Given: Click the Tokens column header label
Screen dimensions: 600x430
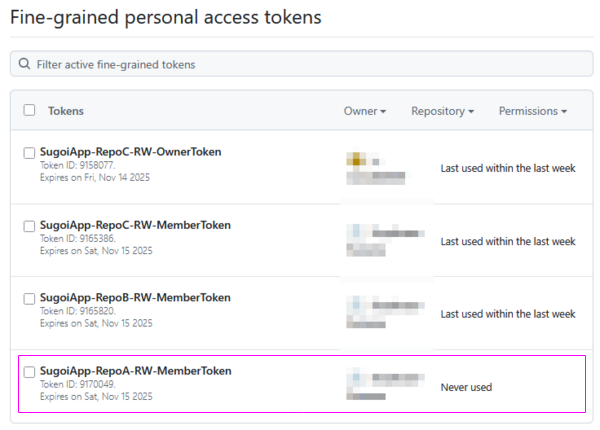Looking at the screenshot, I should point(66,111).
